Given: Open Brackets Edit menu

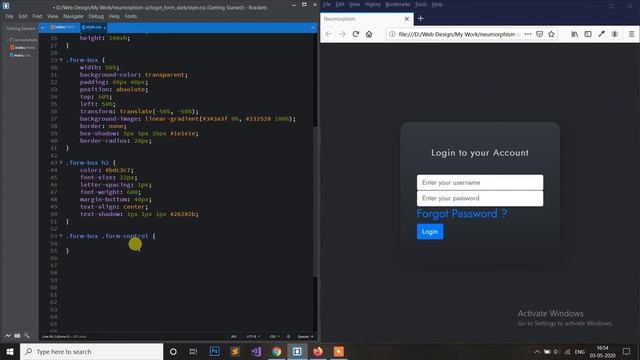Looking at the screenshot, I should (x=23, y=16).
